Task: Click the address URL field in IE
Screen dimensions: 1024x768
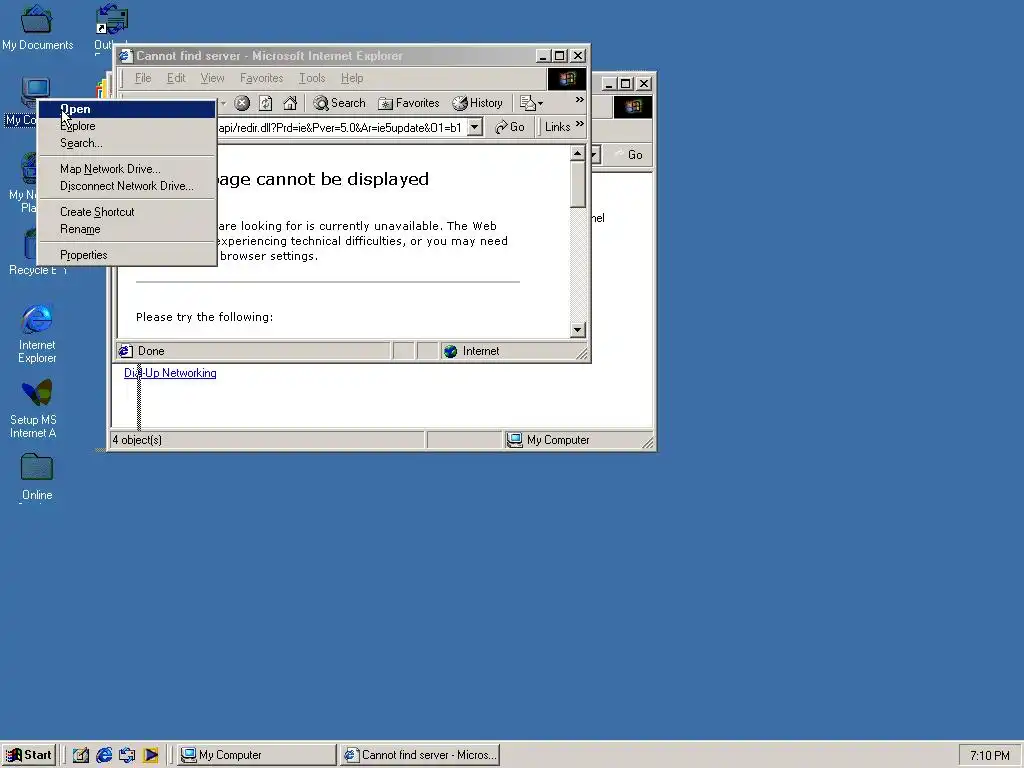Action: click(x=341, y=127)
